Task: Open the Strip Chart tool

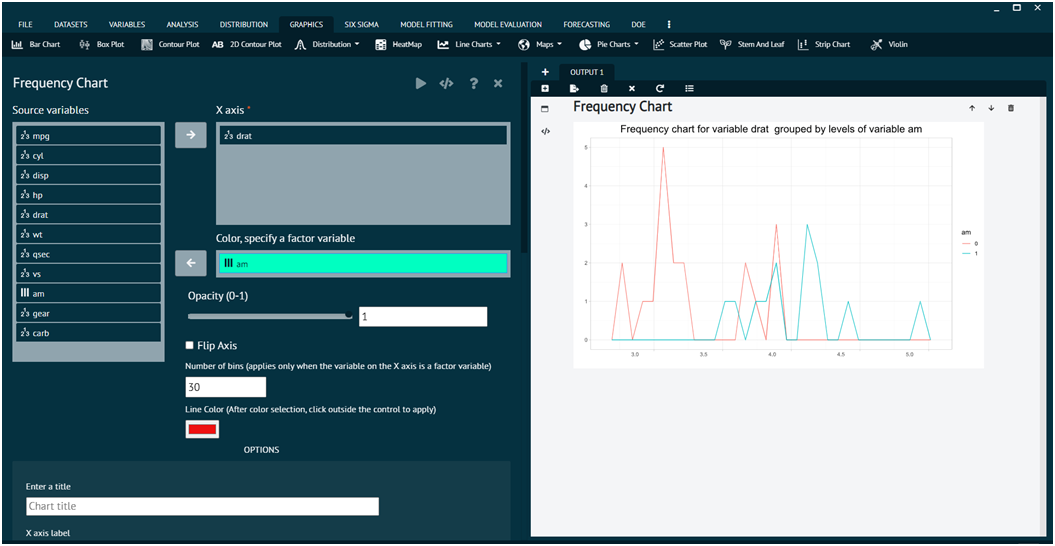Action: click(824, 44)
